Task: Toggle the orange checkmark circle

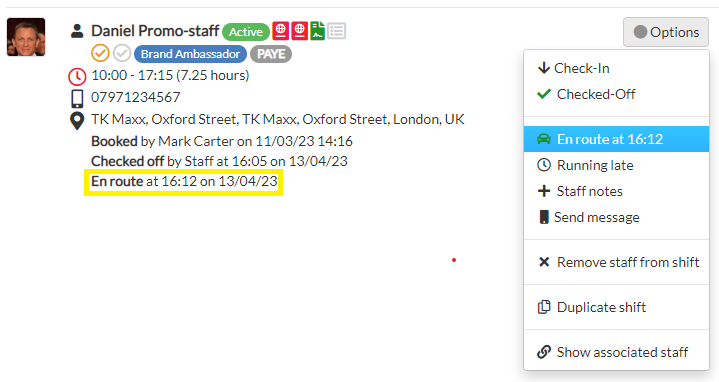Action: point(100,53)
